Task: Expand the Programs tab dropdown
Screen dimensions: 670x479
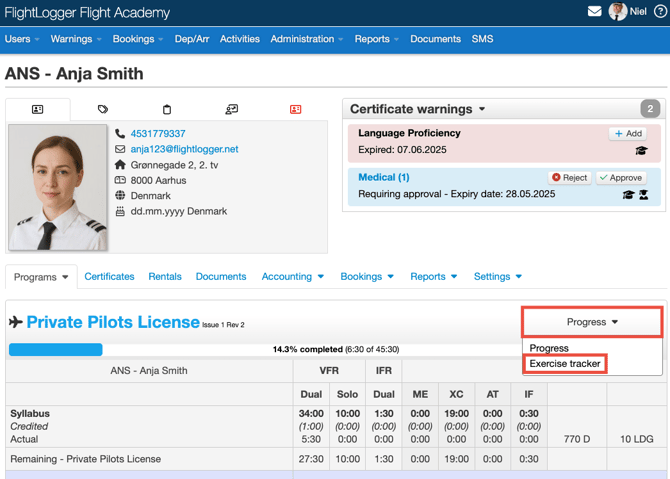Action: 41,277
